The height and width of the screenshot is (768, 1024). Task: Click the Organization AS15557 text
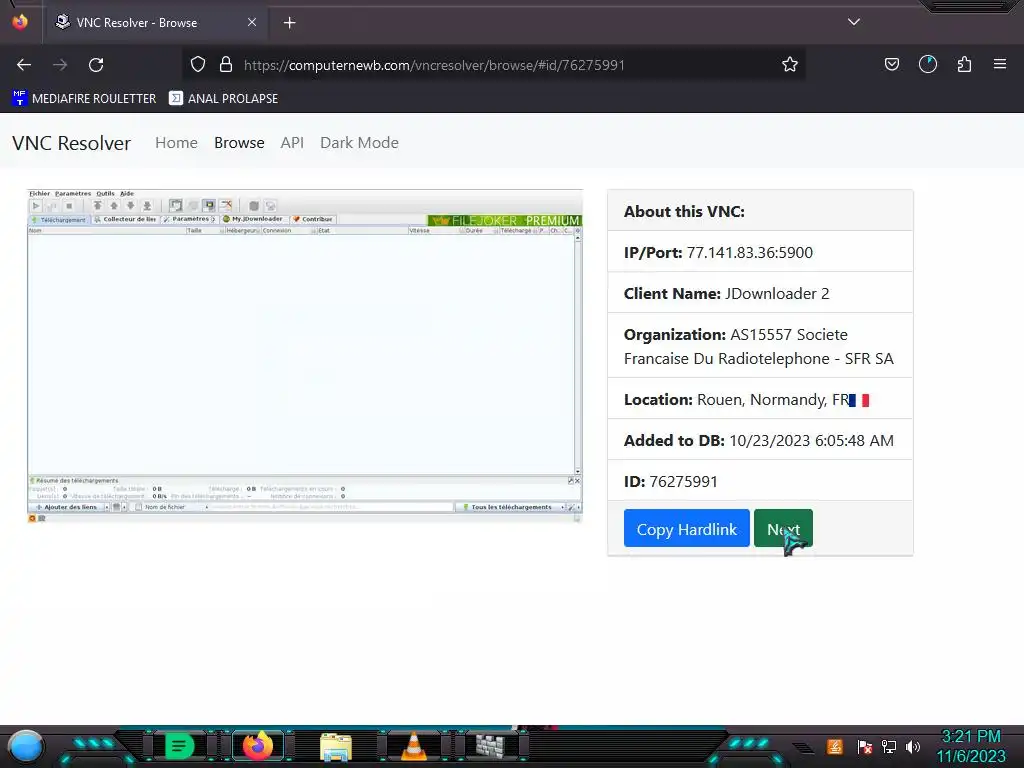758,346
